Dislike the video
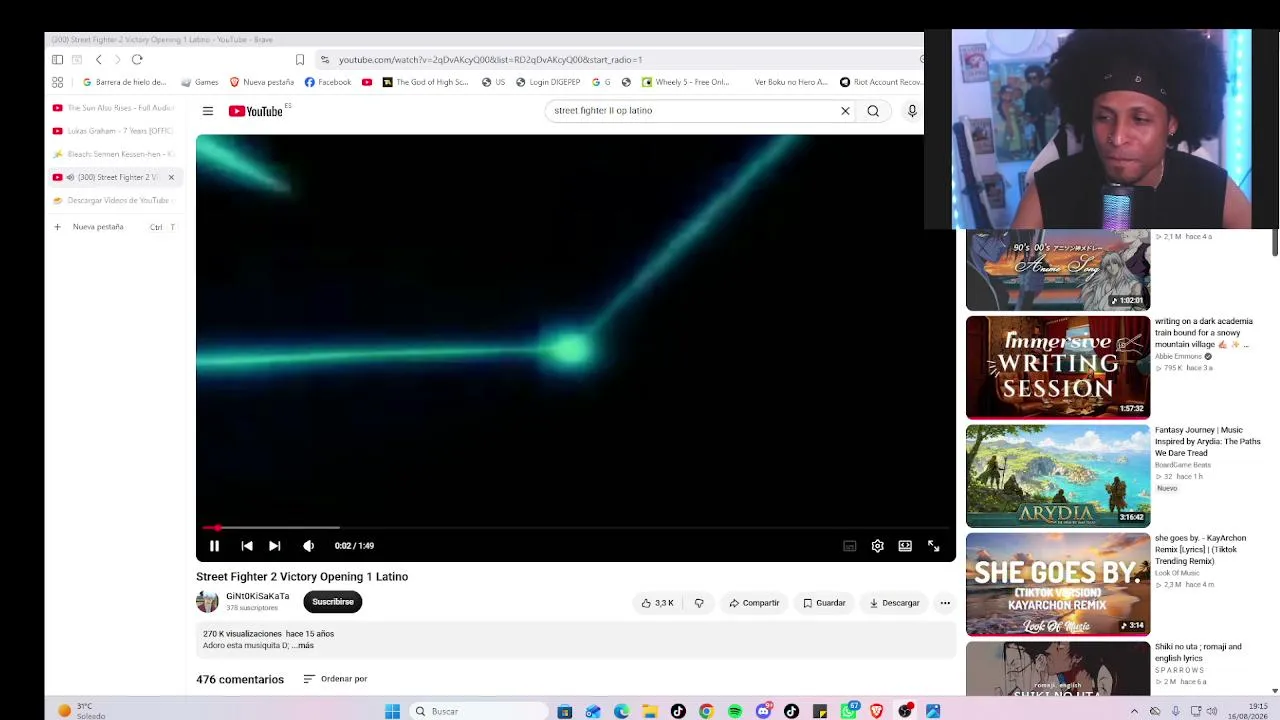The image size is (1280, 720). pos(699,603)
